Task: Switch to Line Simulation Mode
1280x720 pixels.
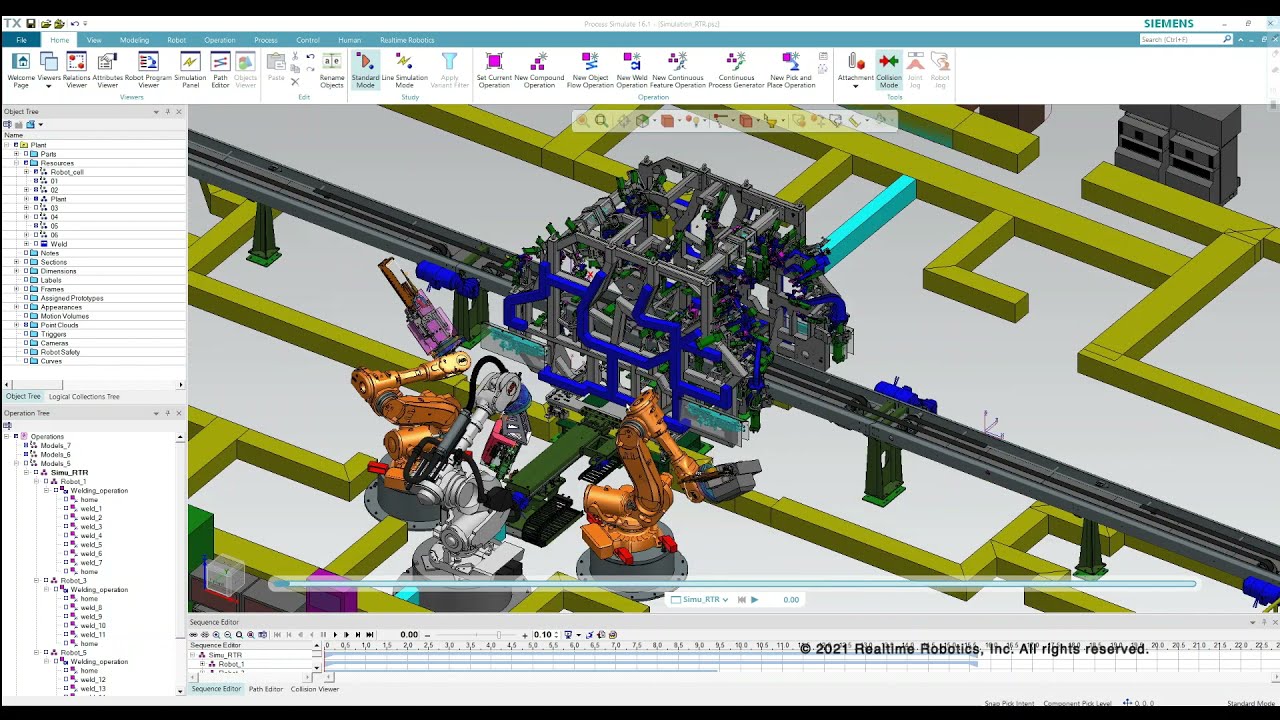Action: (404, 70)
